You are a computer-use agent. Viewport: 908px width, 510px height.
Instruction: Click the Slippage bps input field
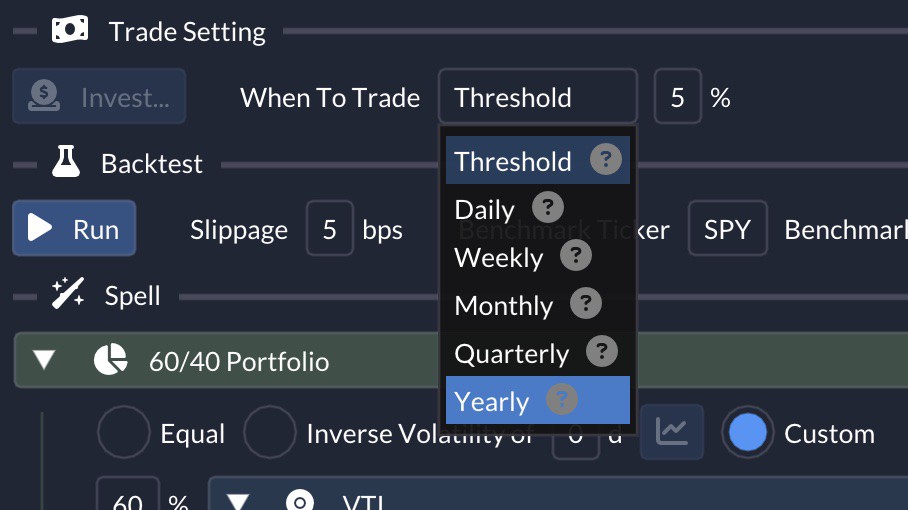329,228
